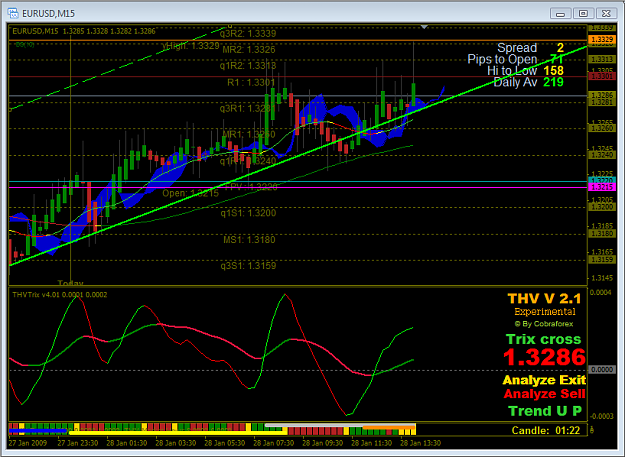Click the Spread label
Screen dimensions: 625x457
(517, 48)
